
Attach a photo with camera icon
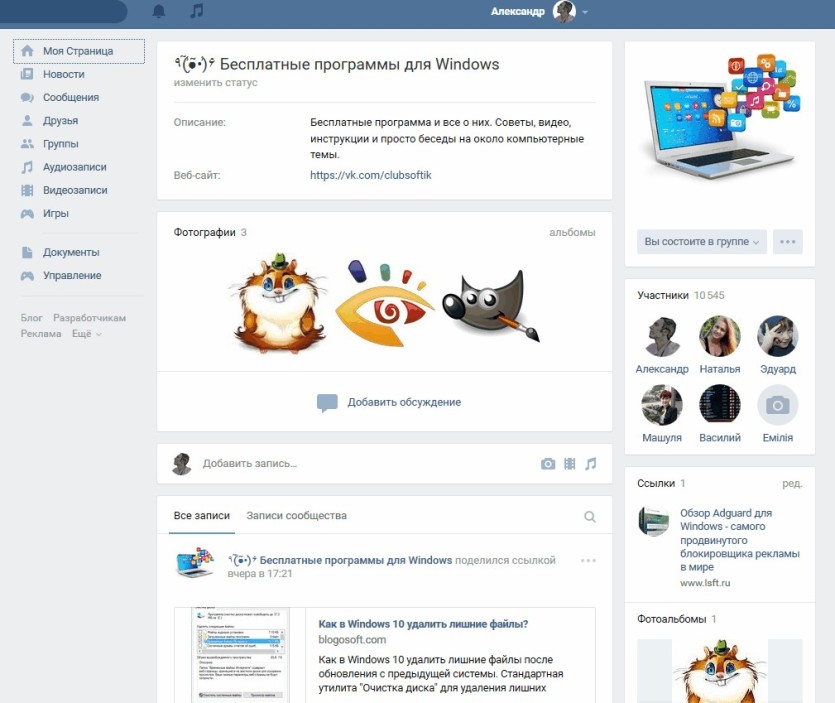[x=548, y=464]
